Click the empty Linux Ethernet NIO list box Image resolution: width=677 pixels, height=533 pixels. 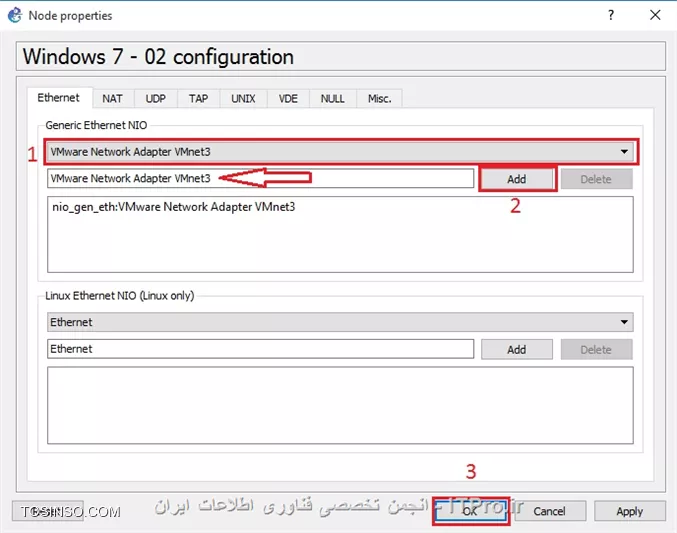[340, 405]
